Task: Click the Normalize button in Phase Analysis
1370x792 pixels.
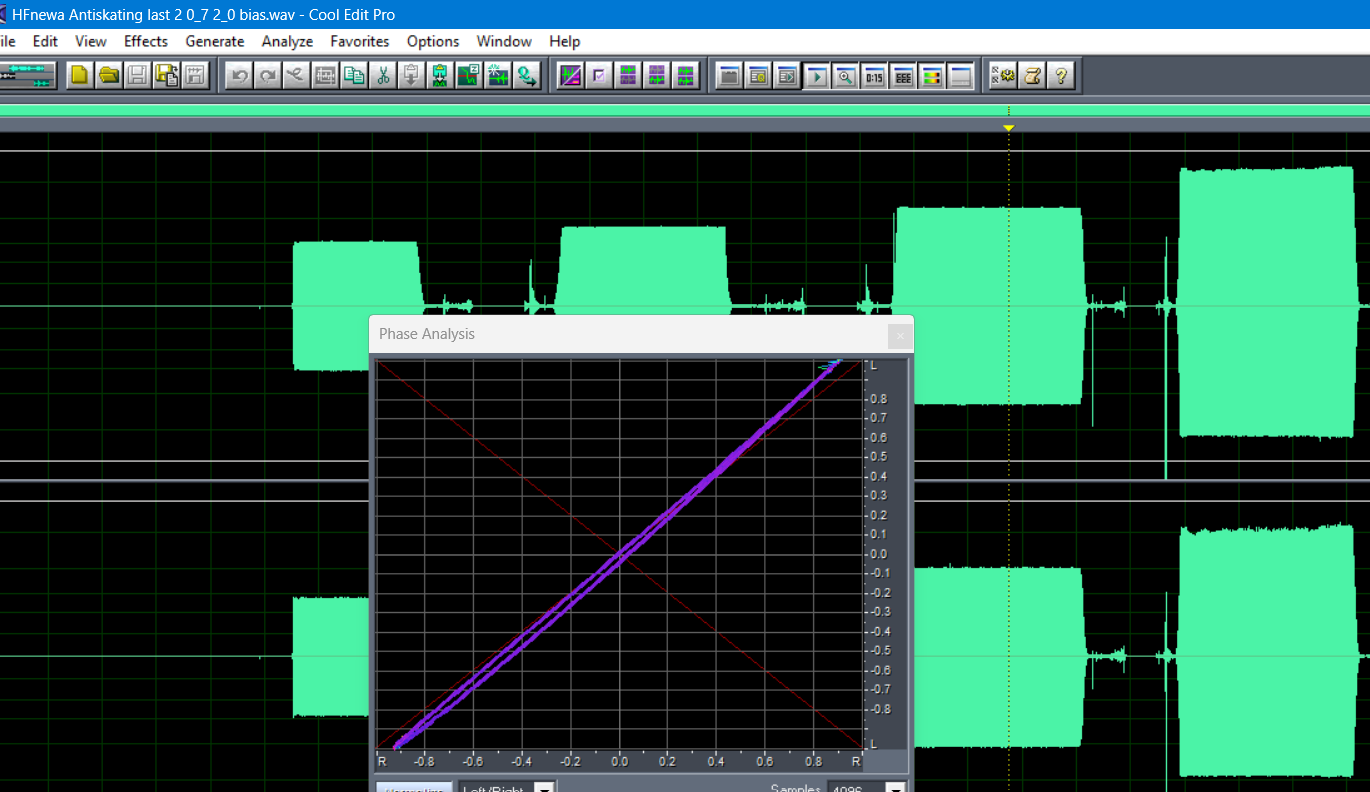Action: 415,789
